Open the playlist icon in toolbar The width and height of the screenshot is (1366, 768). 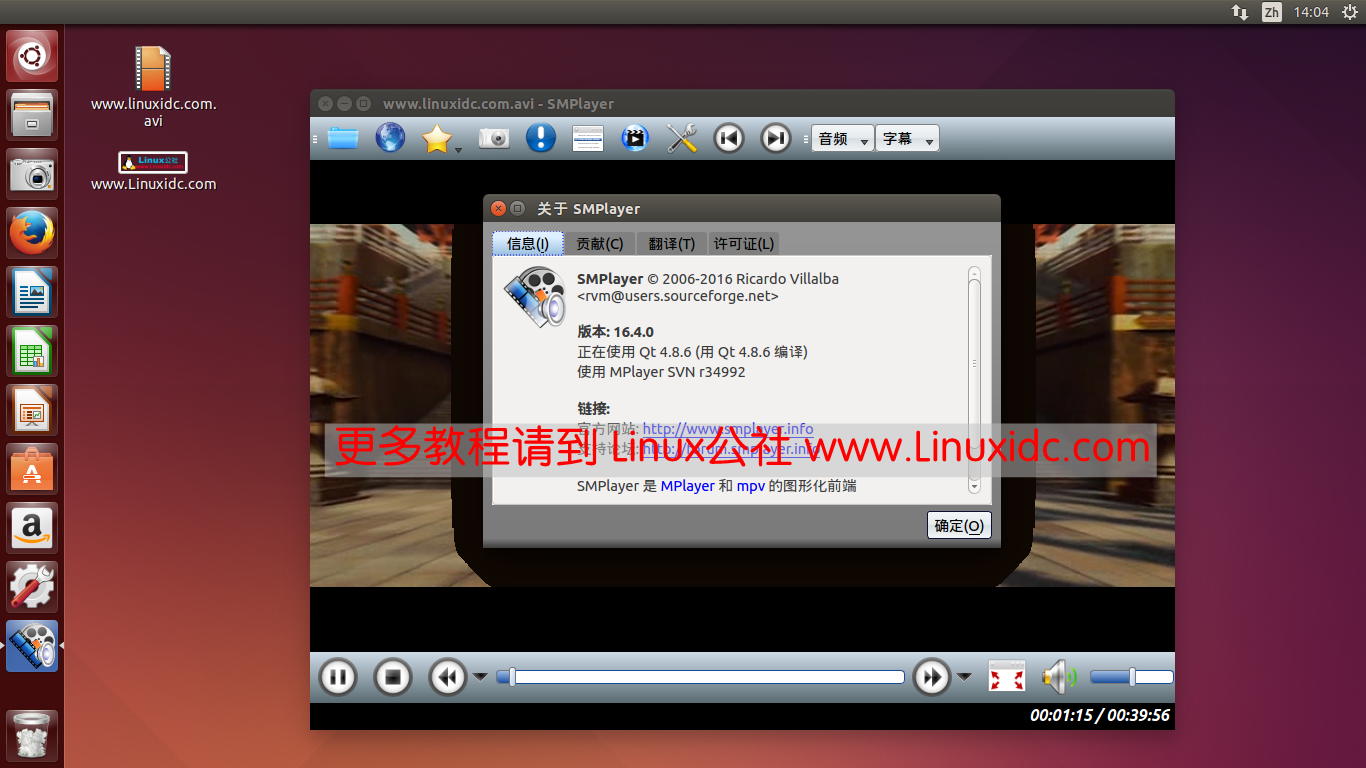click(x=588, y=138)
